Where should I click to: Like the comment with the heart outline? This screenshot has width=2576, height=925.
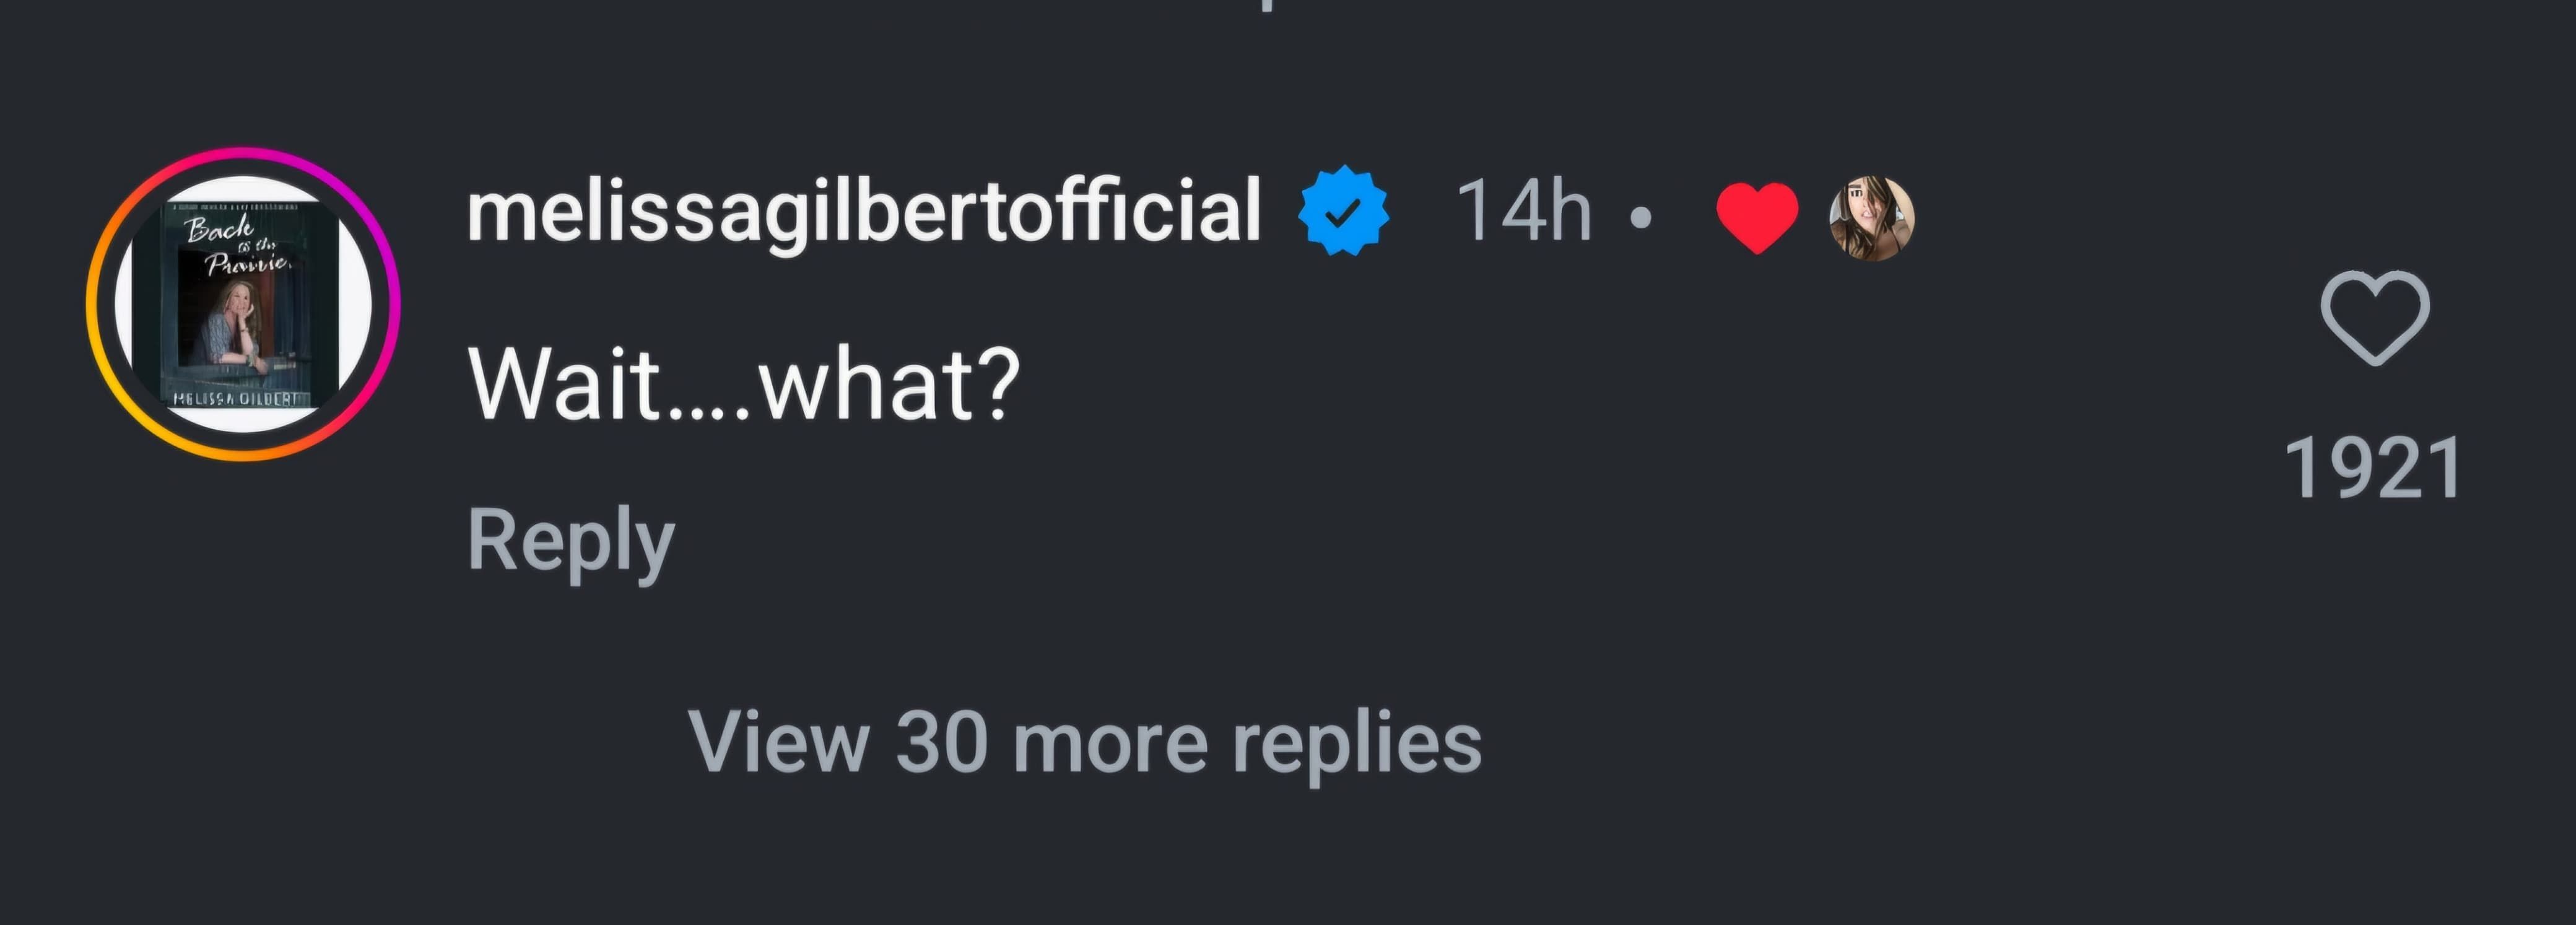[x=2374, y=317]
